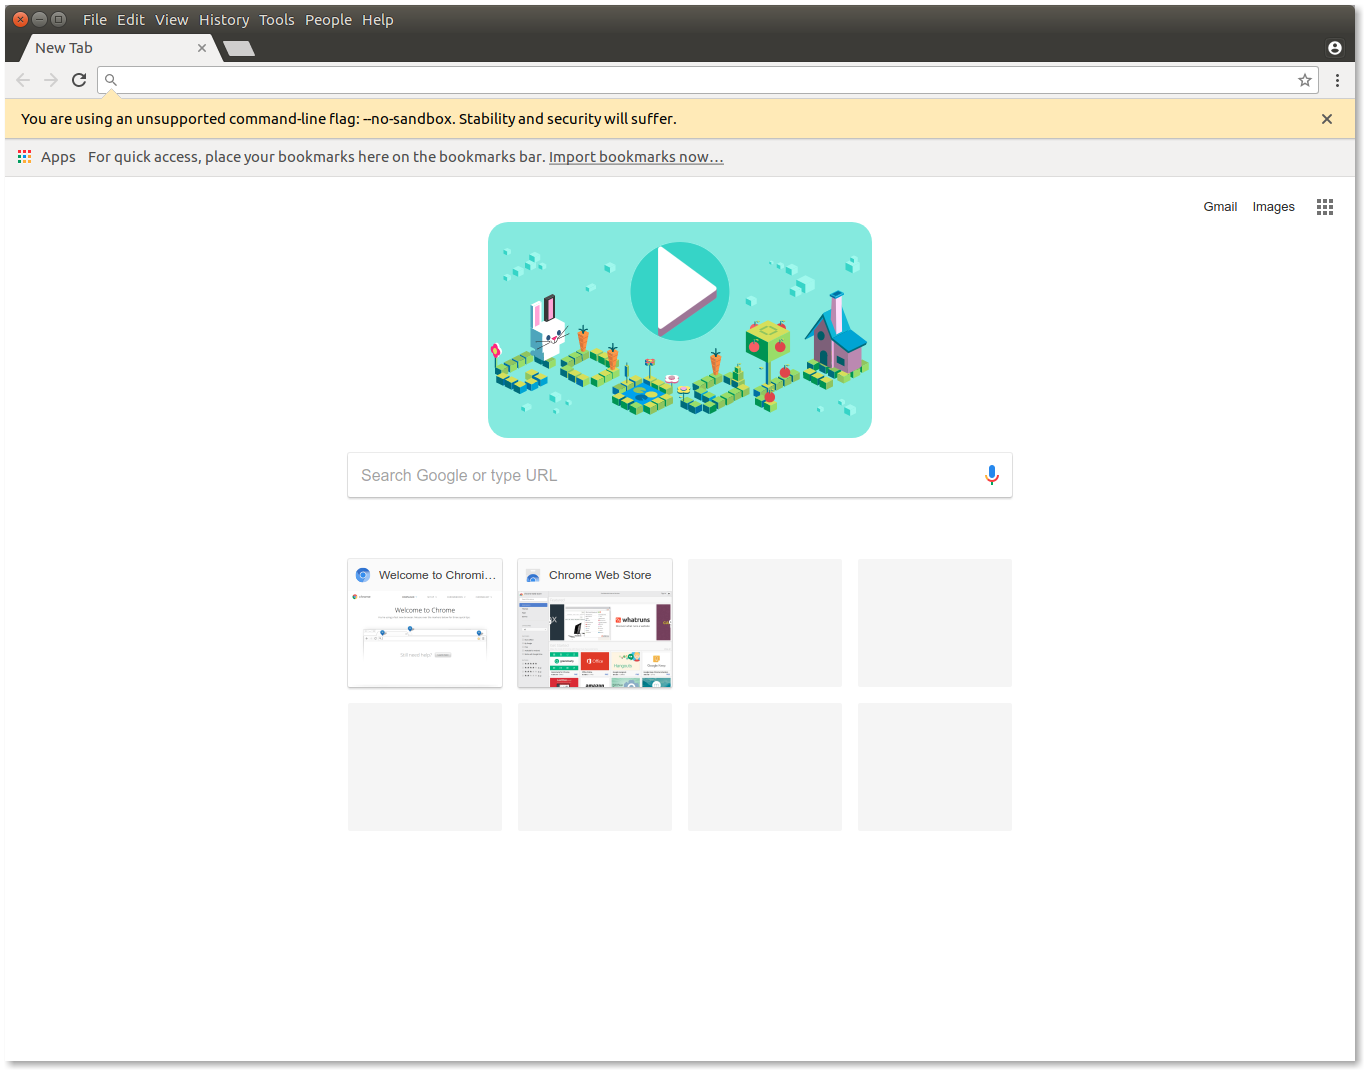
Task: Bookmark this page with the star icon
Action: [x=1304, y=80]
